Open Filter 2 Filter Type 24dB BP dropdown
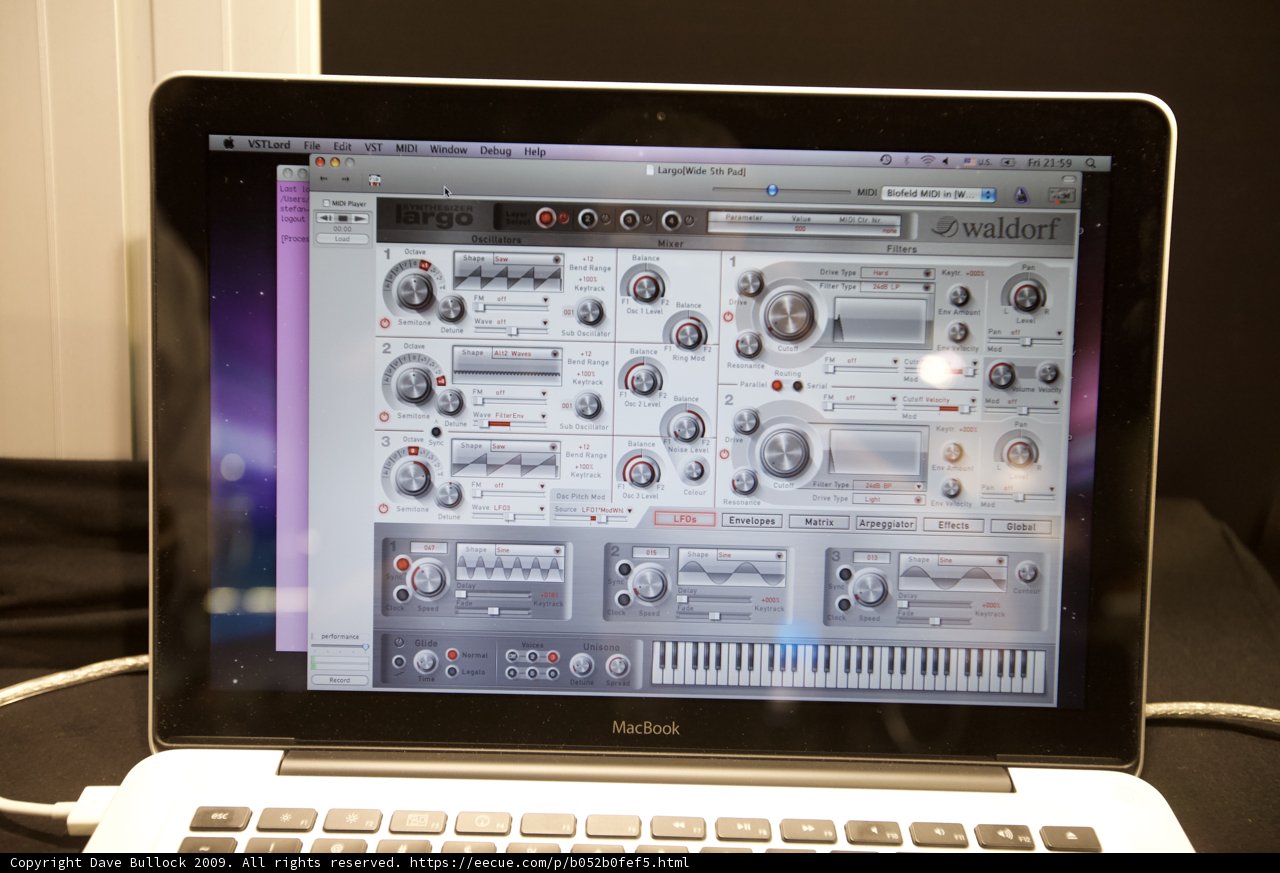 click(x=889, y=485)
